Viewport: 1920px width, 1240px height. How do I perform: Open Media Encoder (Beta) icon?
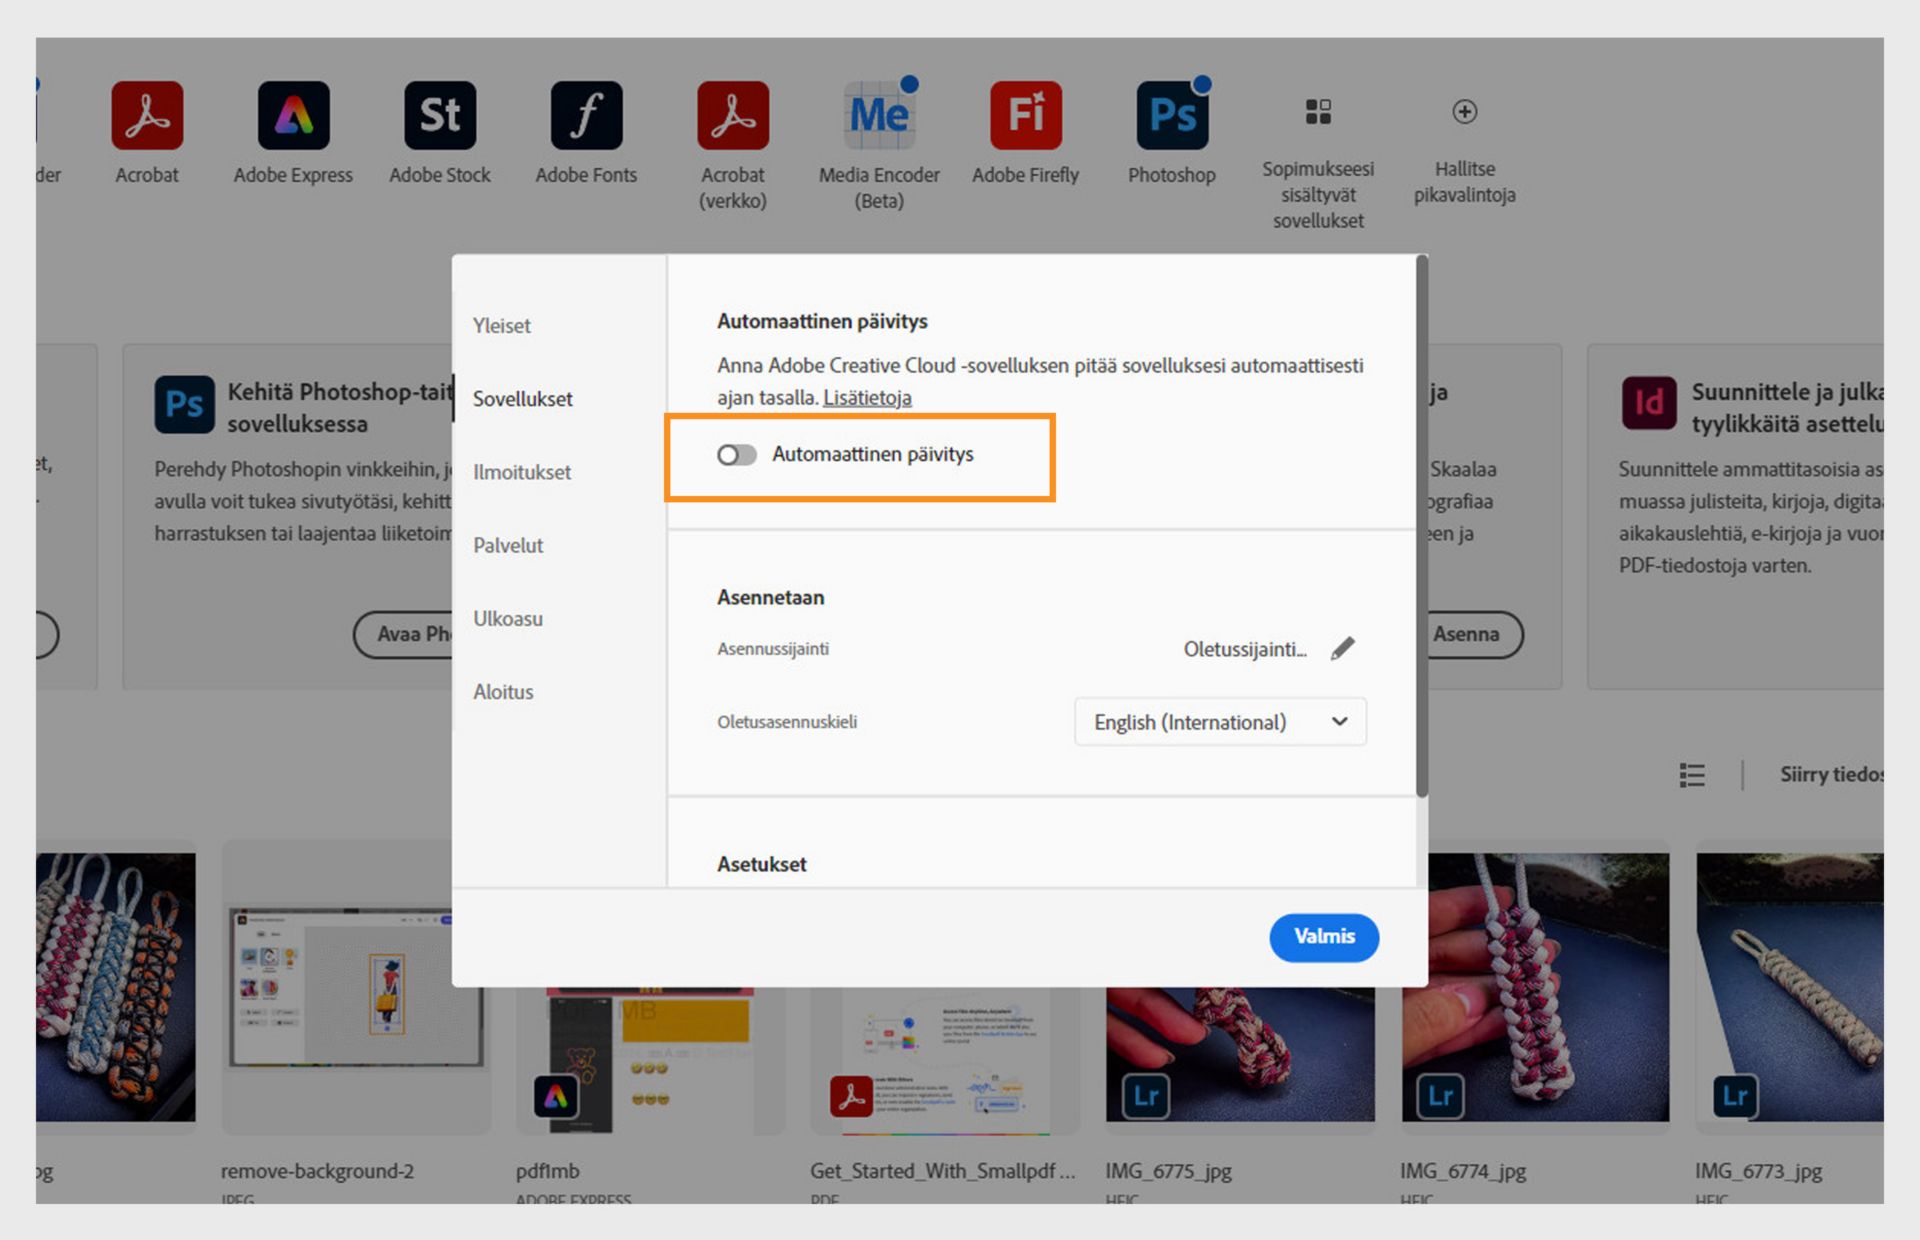879,115
